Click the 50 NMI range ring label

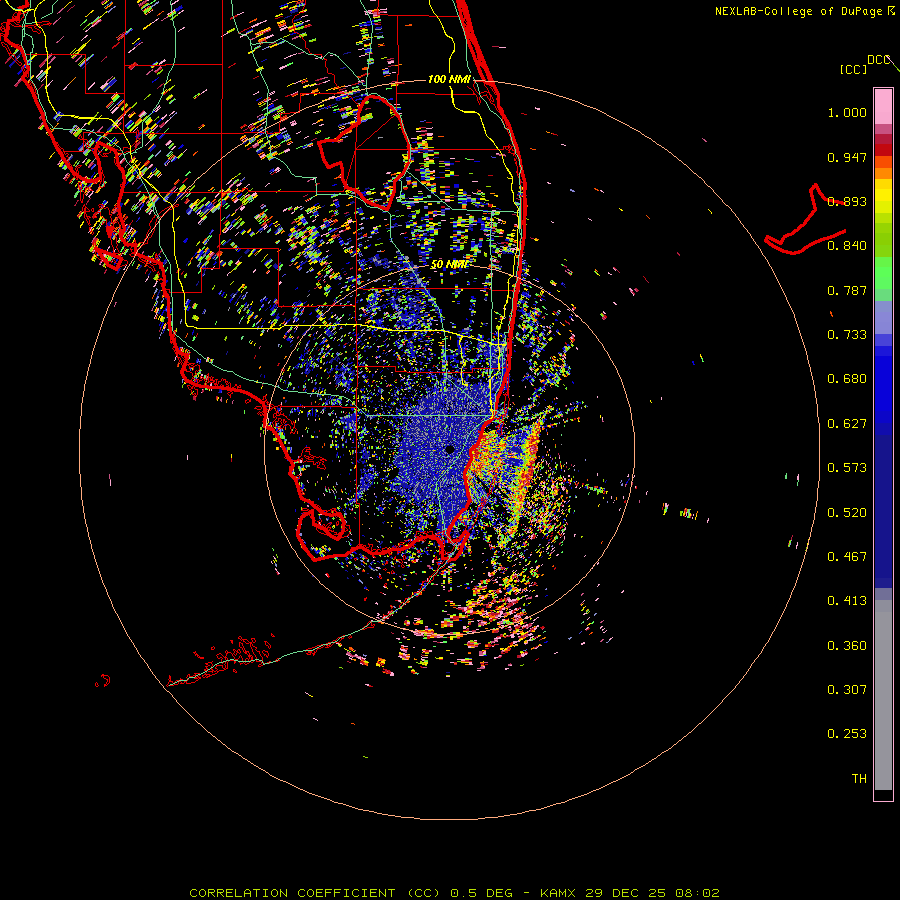449,265
